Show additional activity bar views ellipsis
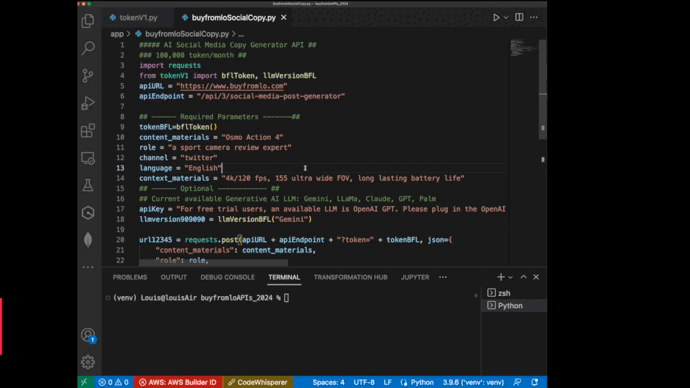The width and height of the screenshot is (690, 388). click(88, 267)
